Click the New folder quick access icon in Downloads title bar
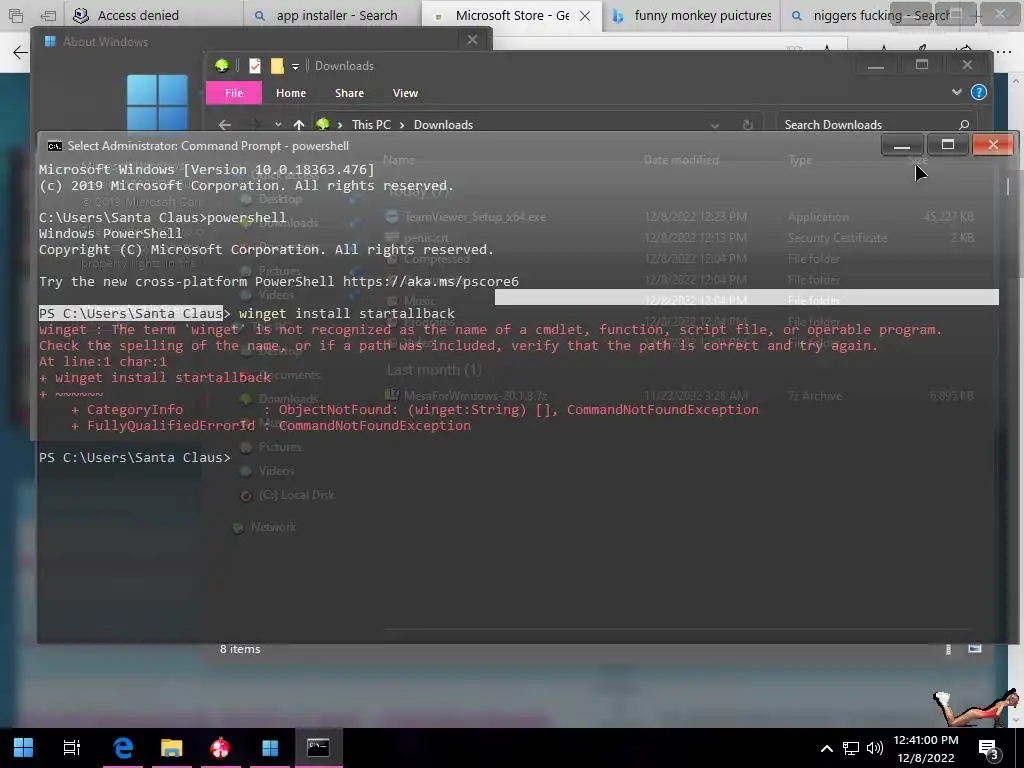1024x768 pixels. click(277, 66)
